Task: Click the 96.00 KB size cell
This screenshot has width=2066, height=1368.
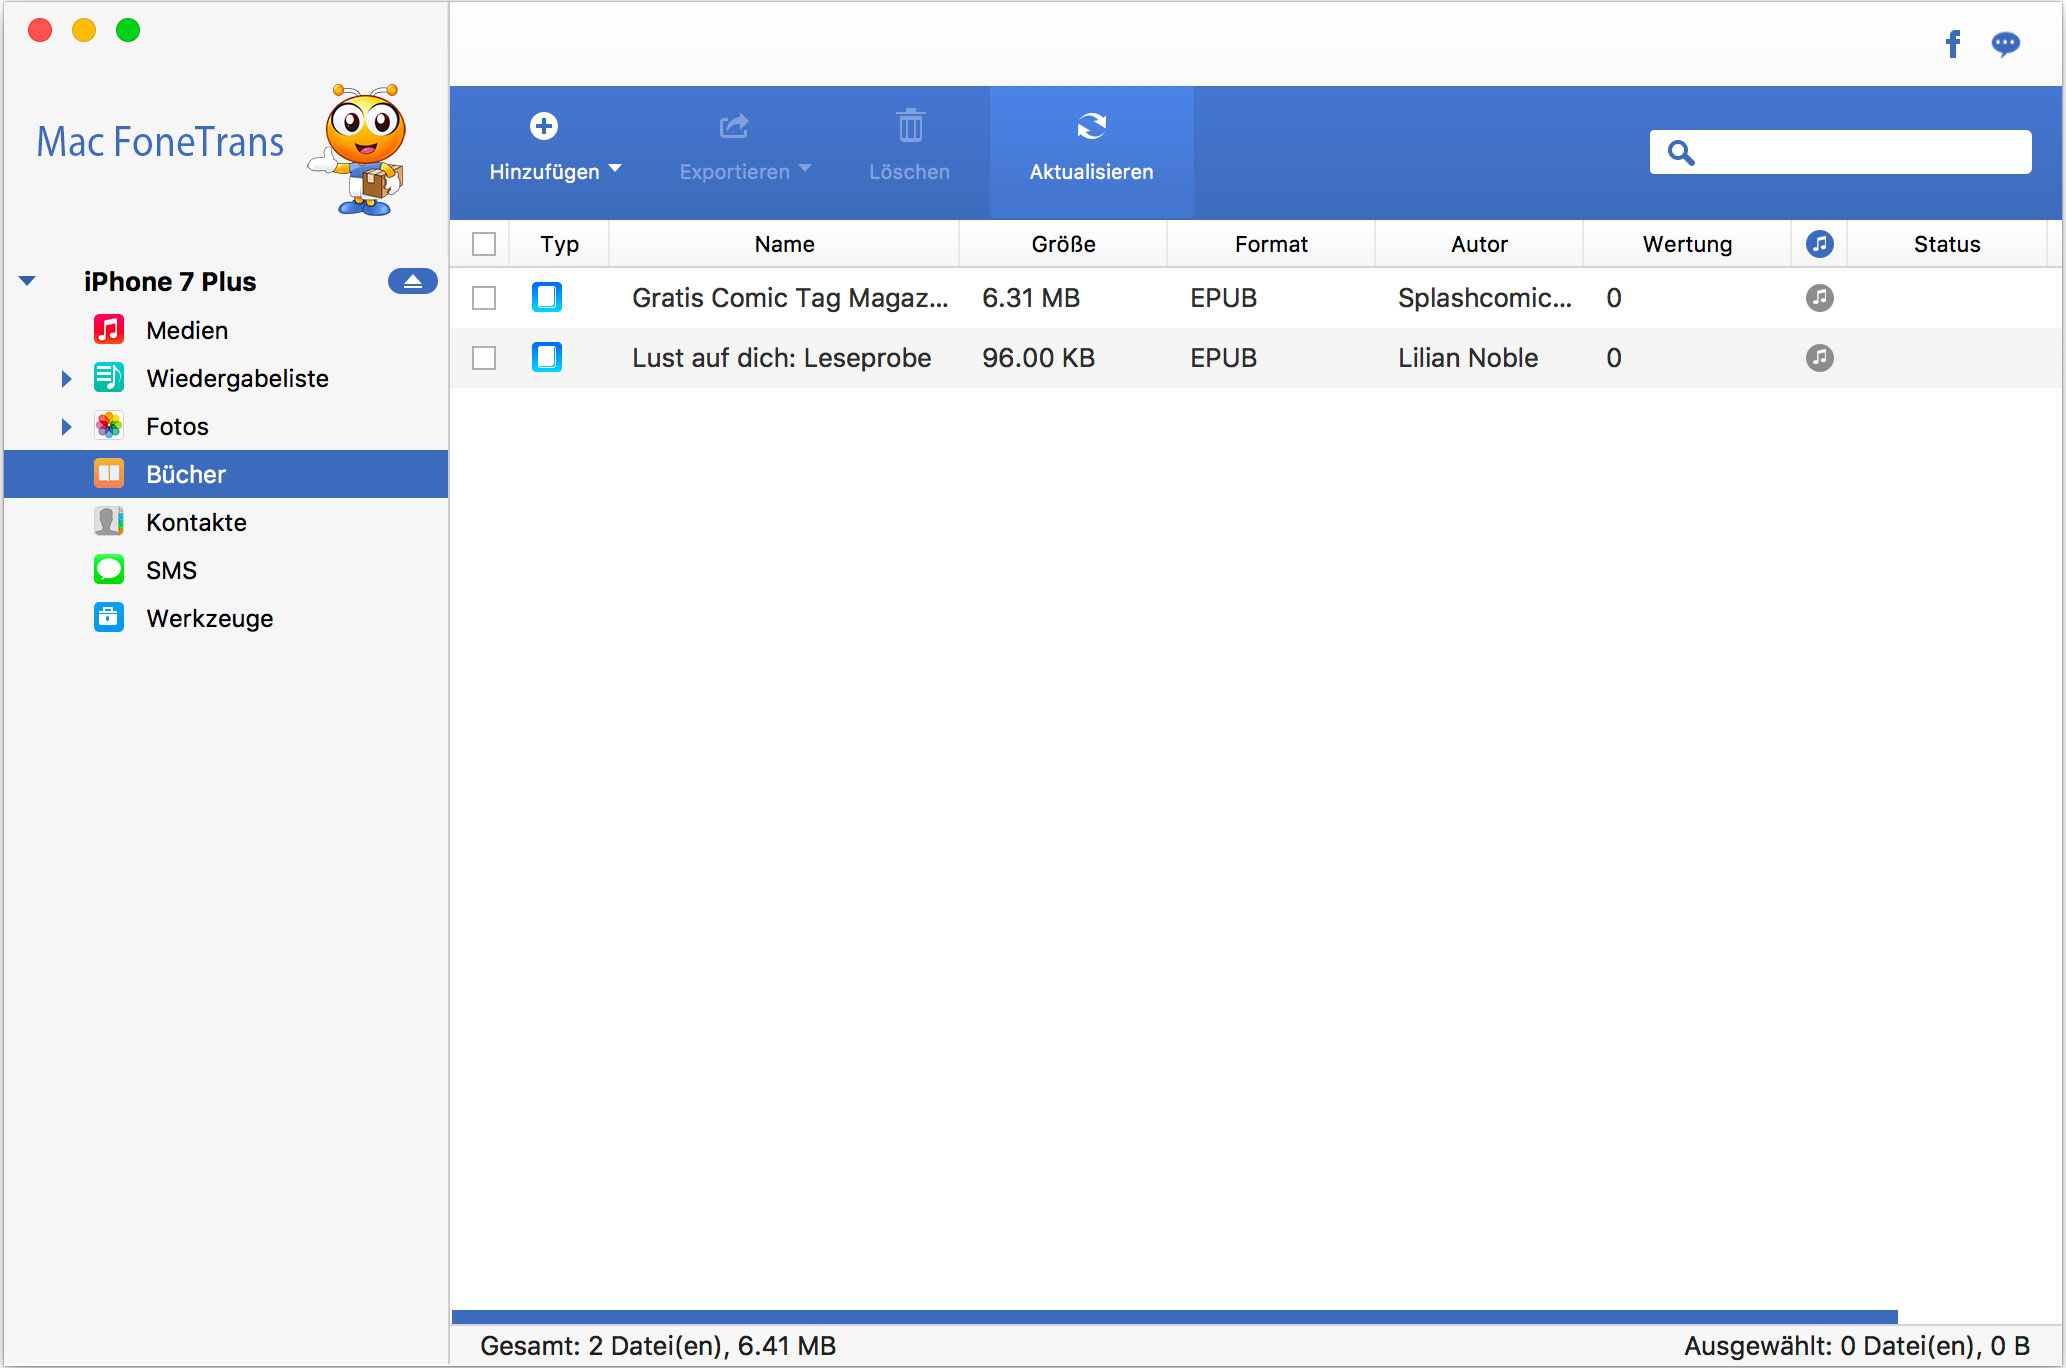Action: (x=1038, y=358)
